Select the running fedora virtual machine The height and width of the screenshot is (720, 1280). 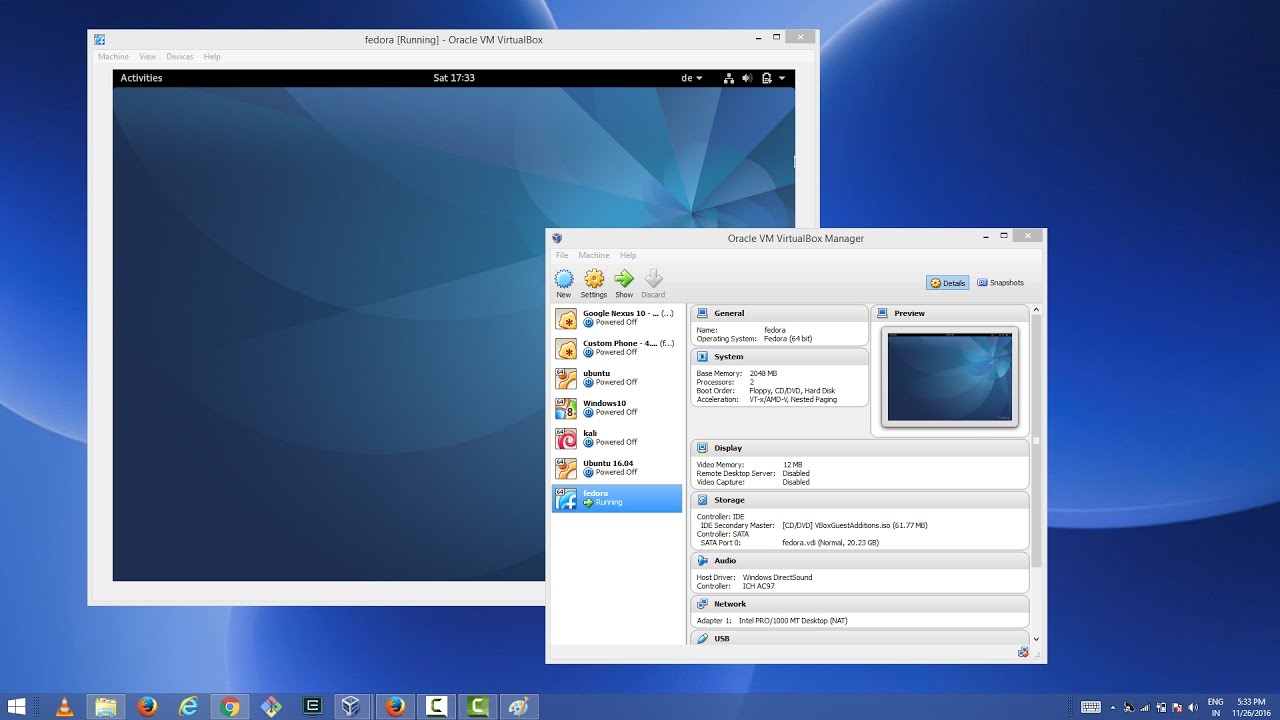coord(617,498)
